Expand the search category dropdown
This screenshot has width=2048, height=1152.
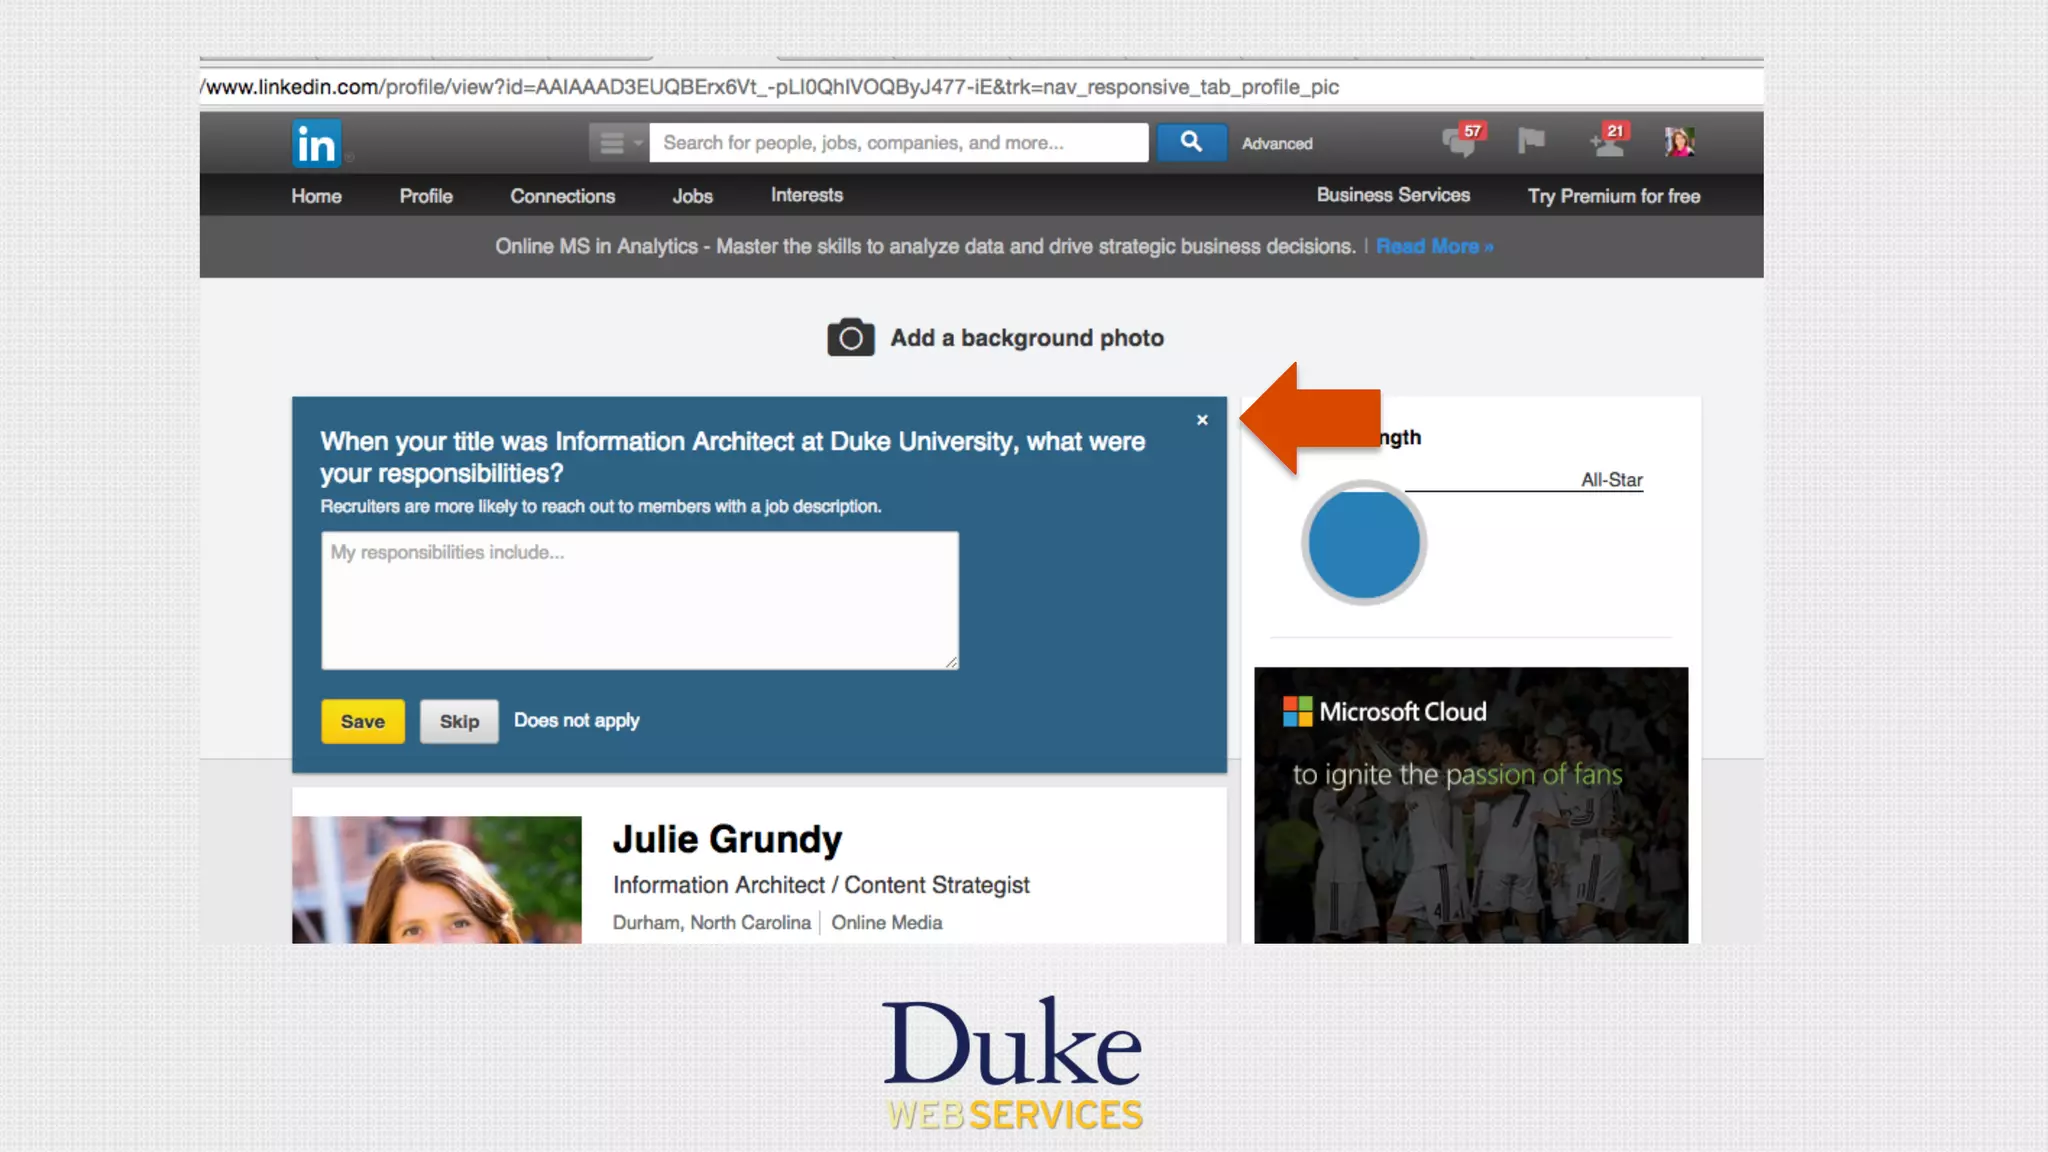pos(618,143)
